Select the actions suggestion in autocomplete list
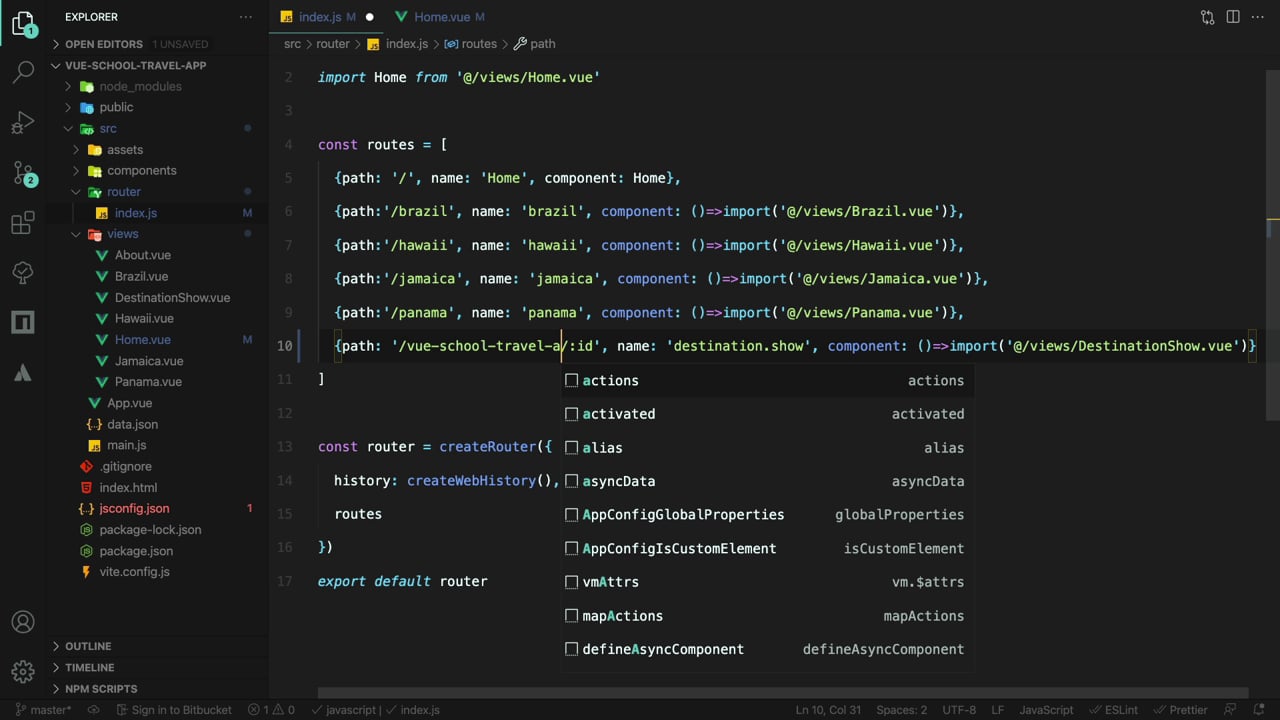 pos(767,380)
